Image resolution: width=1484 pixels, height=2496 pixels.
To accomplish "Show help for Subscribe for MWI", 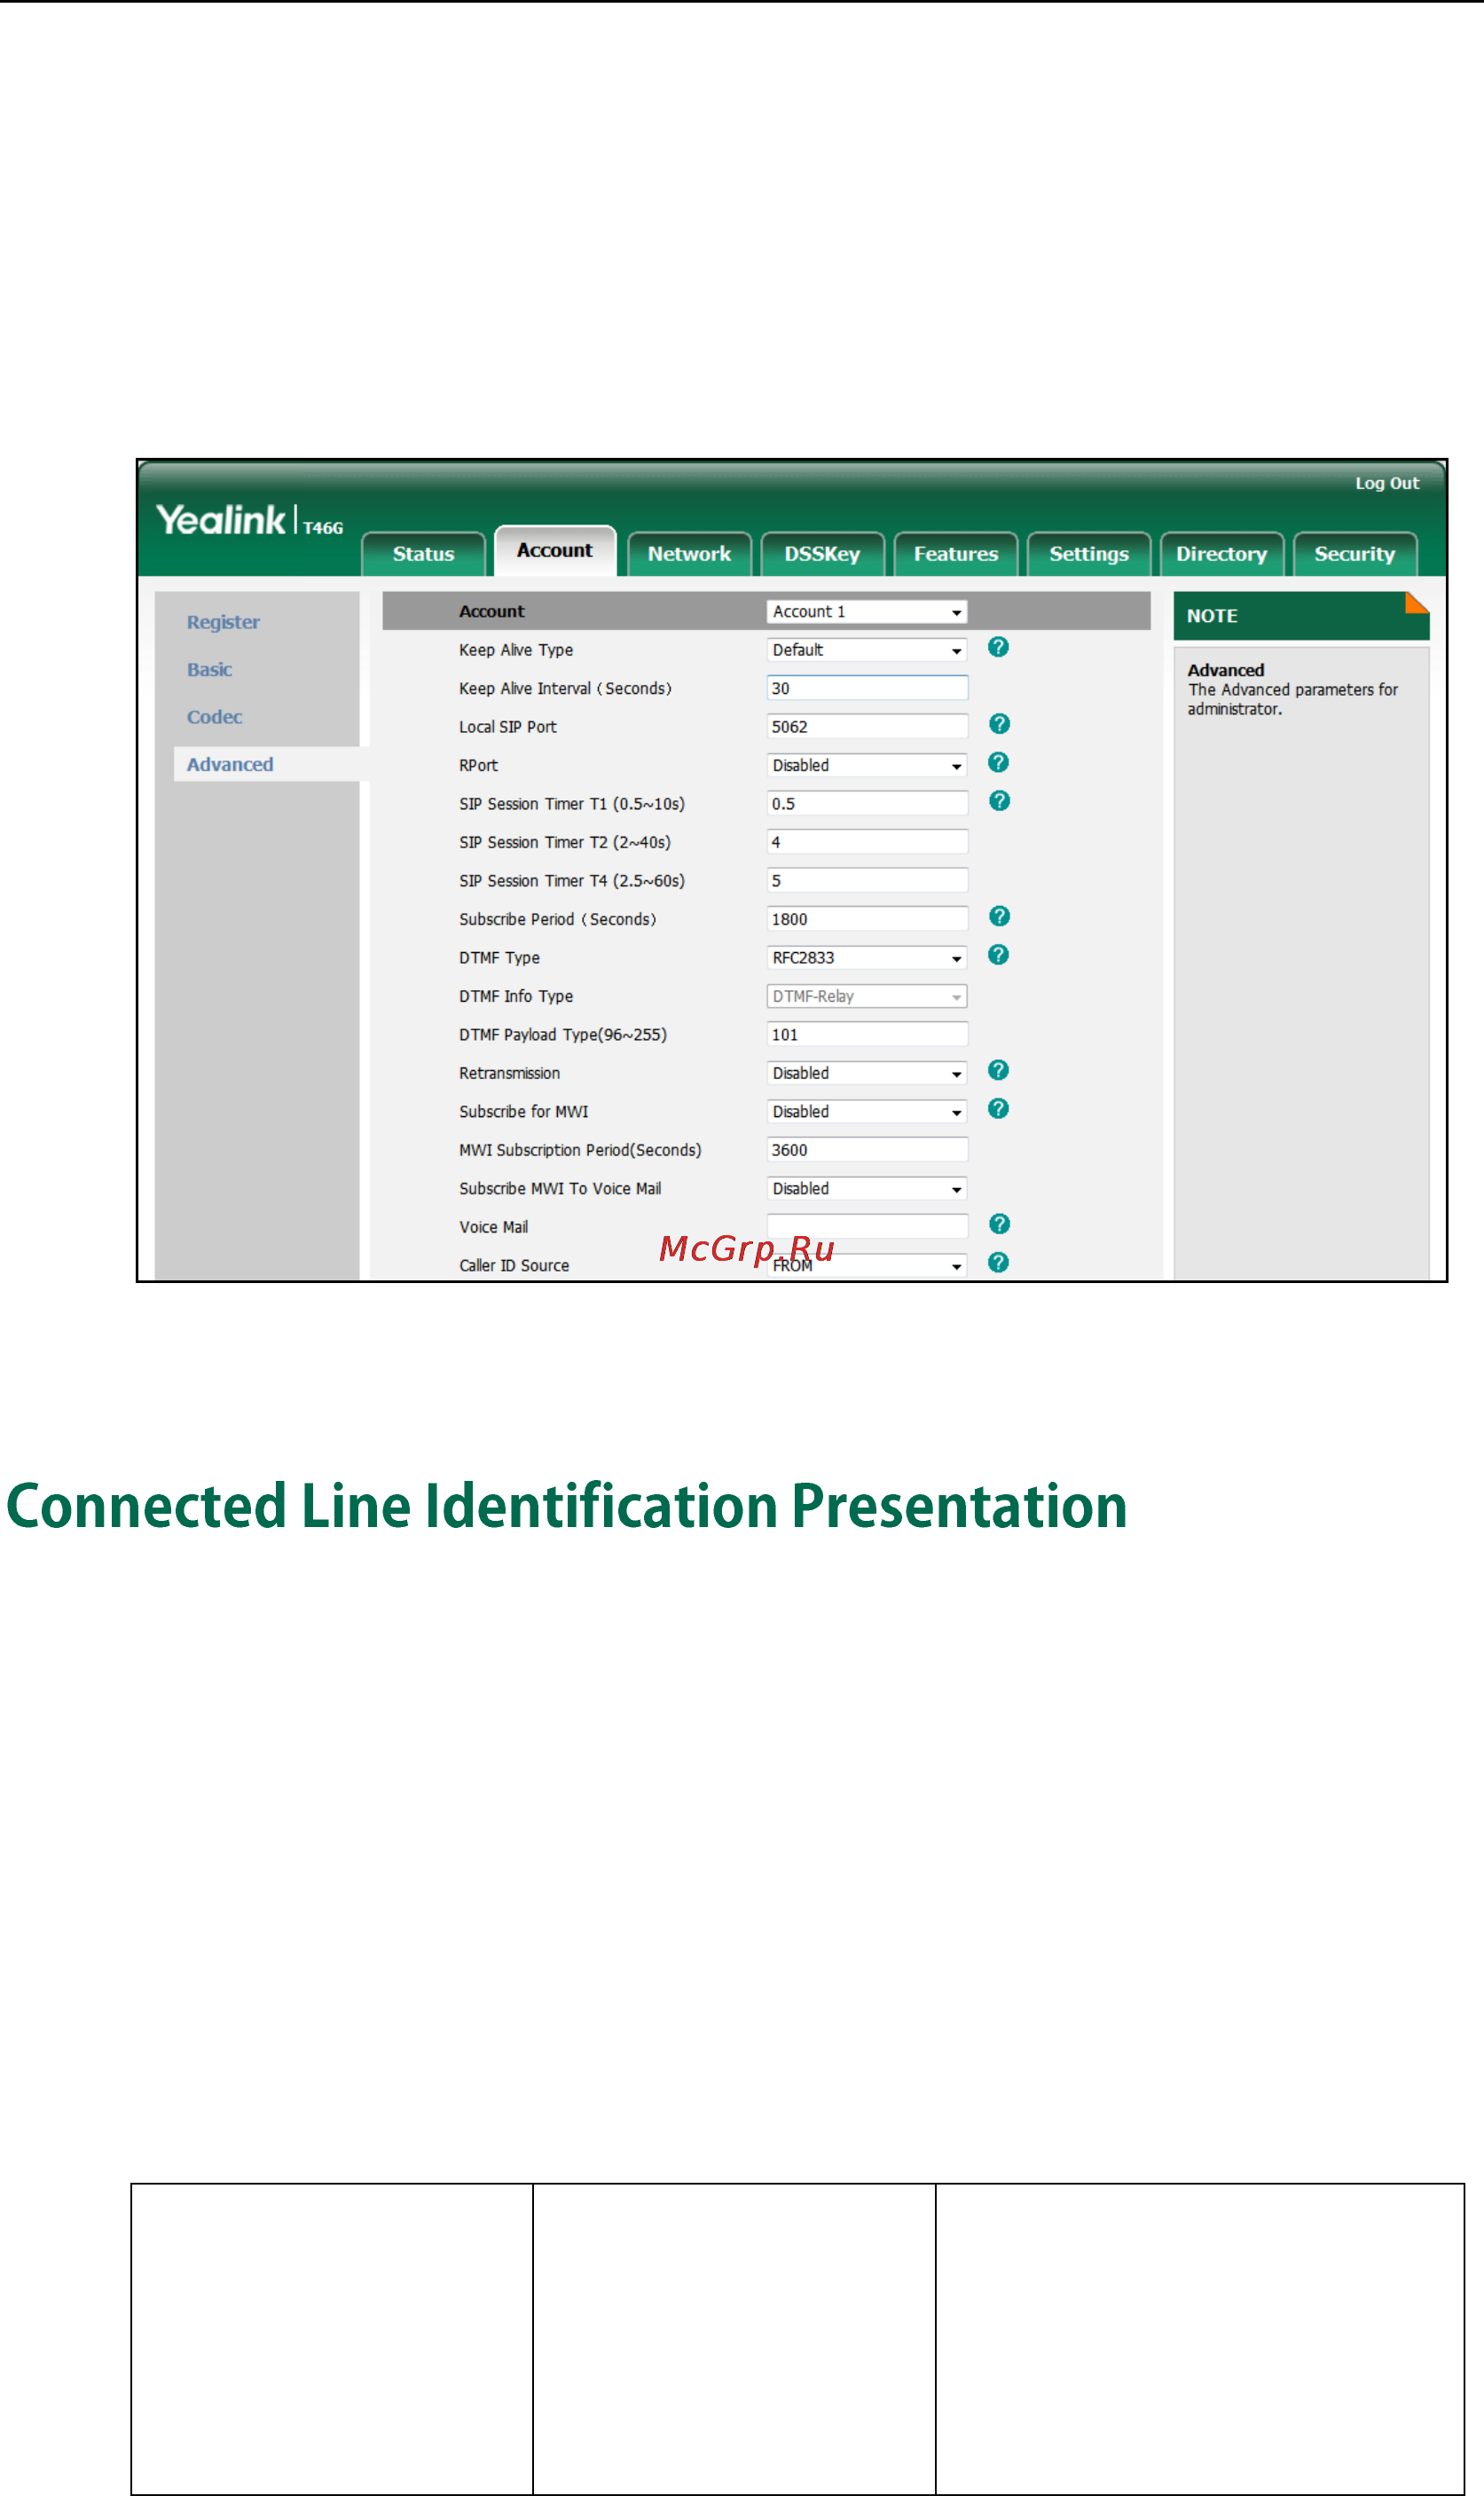I will (x=998, y=1109).
